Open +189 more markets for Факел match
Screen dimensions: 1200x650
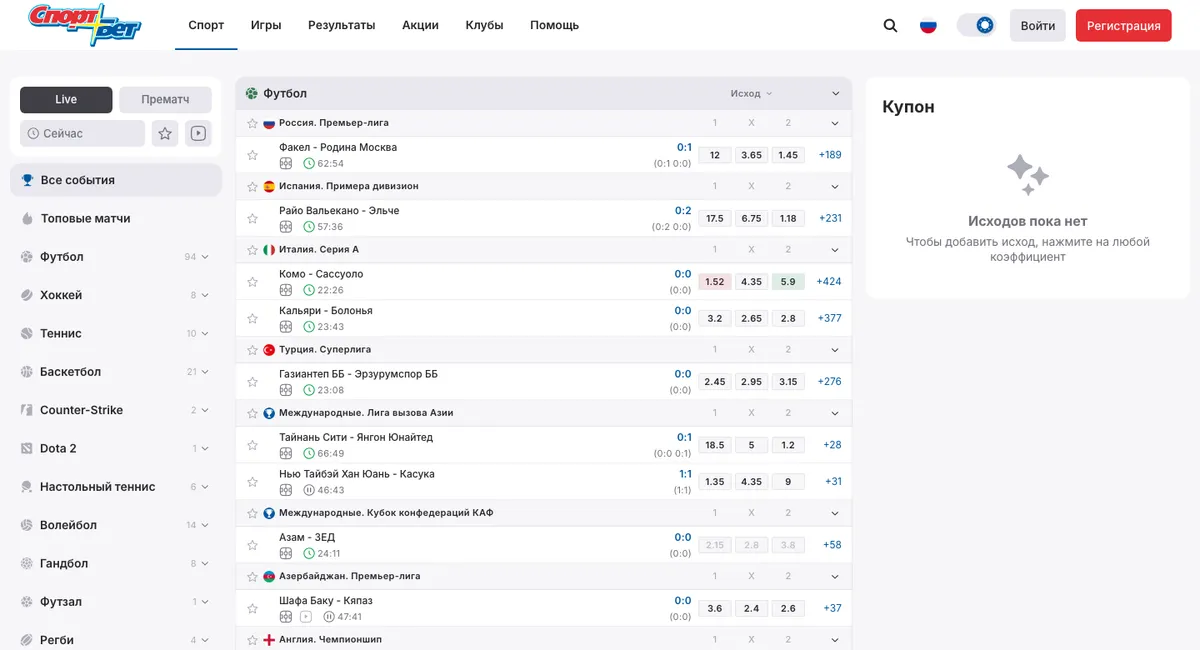(830, 155)
